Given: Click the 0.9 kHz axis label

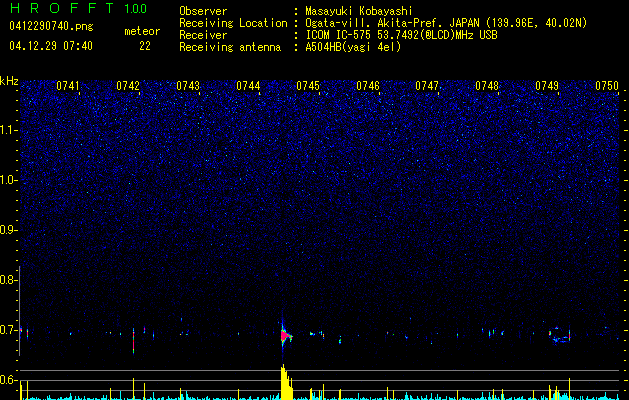Looking at the screenshot, I should click(x=8, y=230).
